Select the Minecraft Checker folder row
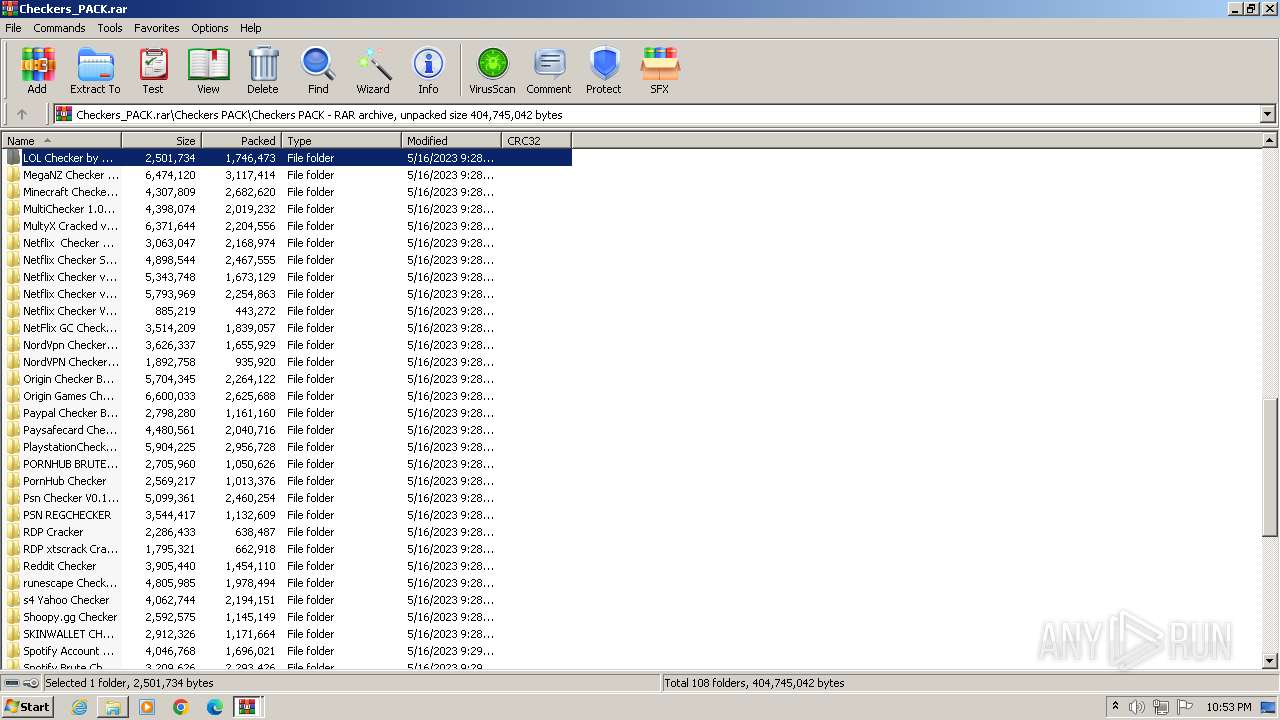Viewport: 1280px width, 720px height. tap(287, 192)
